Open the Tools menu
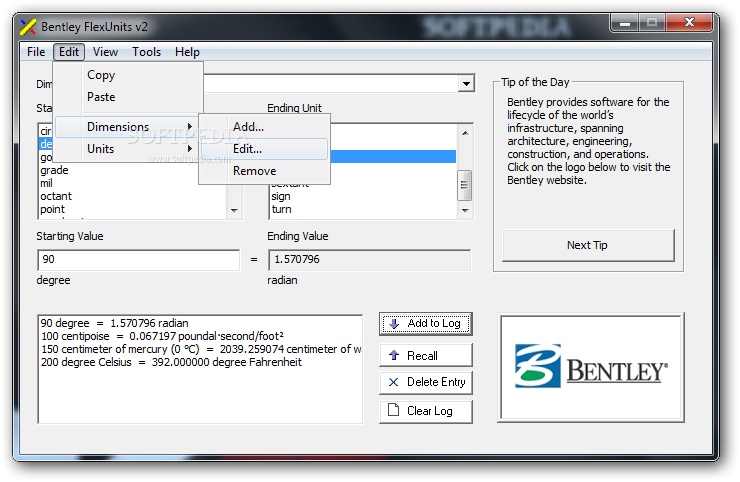This screenshot has width=740, height=482. (x=146, y=52)
